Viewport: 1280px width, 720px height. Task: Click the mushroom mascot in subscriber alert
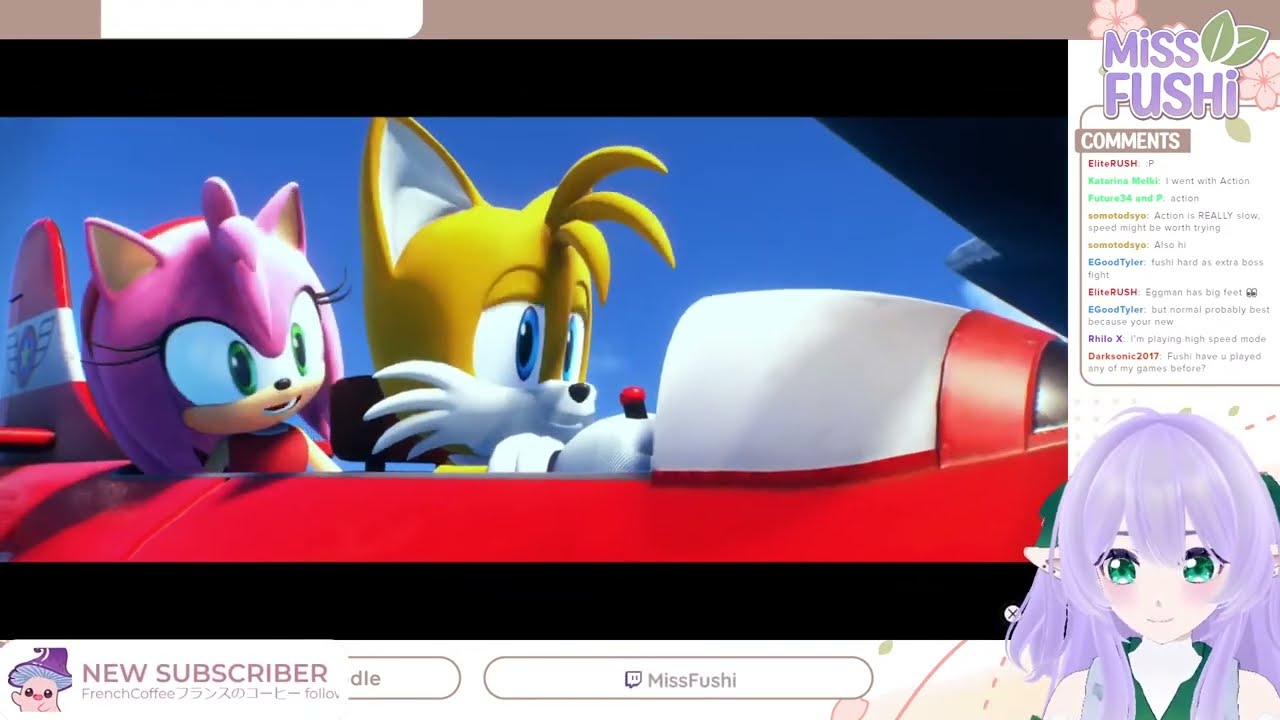[39, 680]
